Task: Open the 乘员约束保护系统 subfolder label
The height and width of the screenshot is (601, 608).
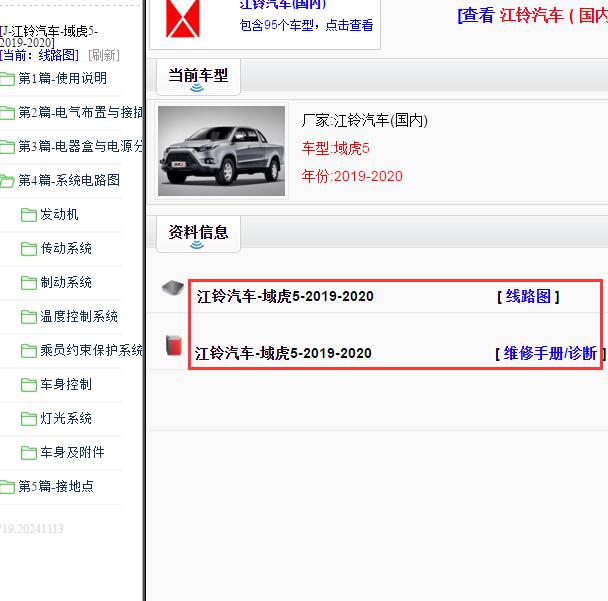Action: (92, 350)
